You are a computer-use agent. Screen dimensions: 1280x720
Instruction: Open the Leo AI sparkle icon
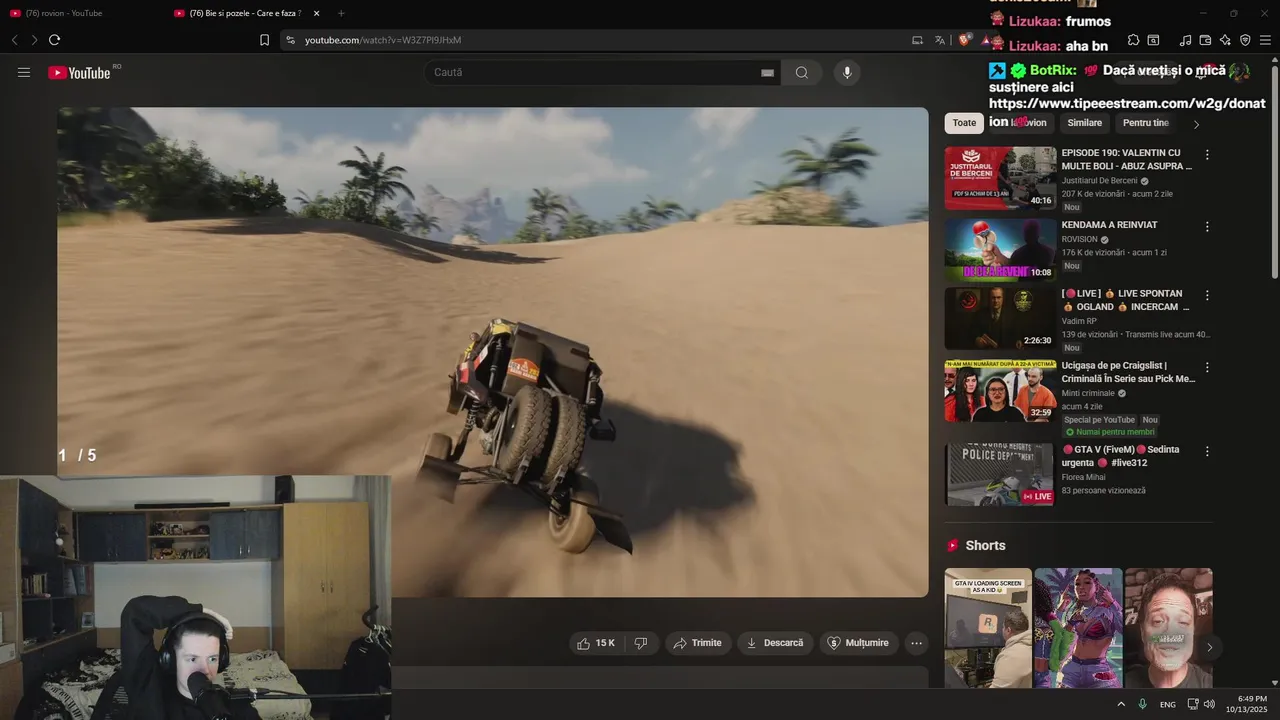[x=1225, y=40]
